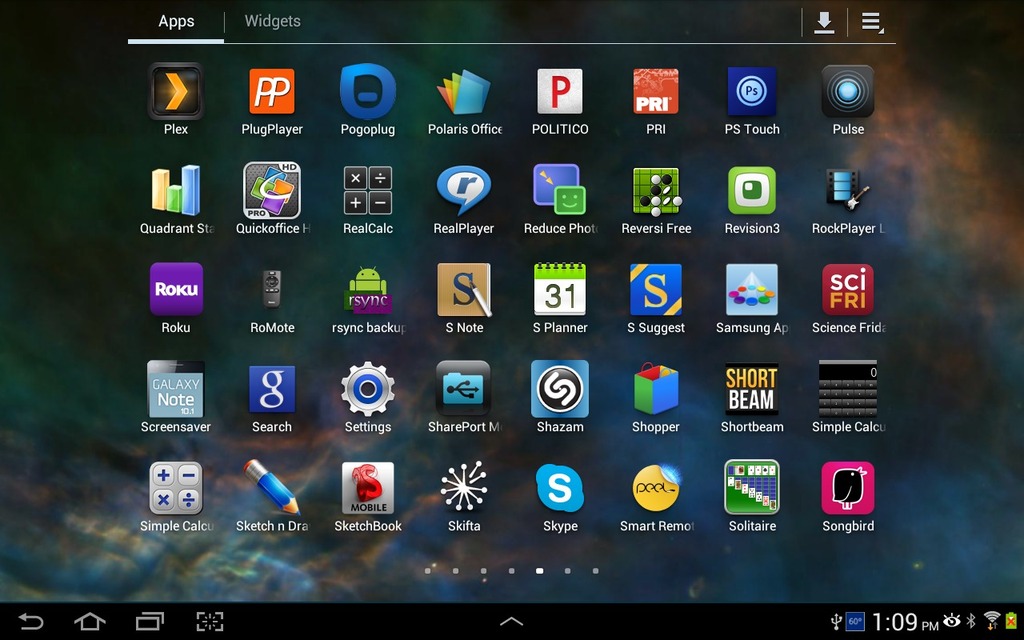Open RockPlayer Lite
The height and width of the screenshot is (640, 1024).
point(848,190)
